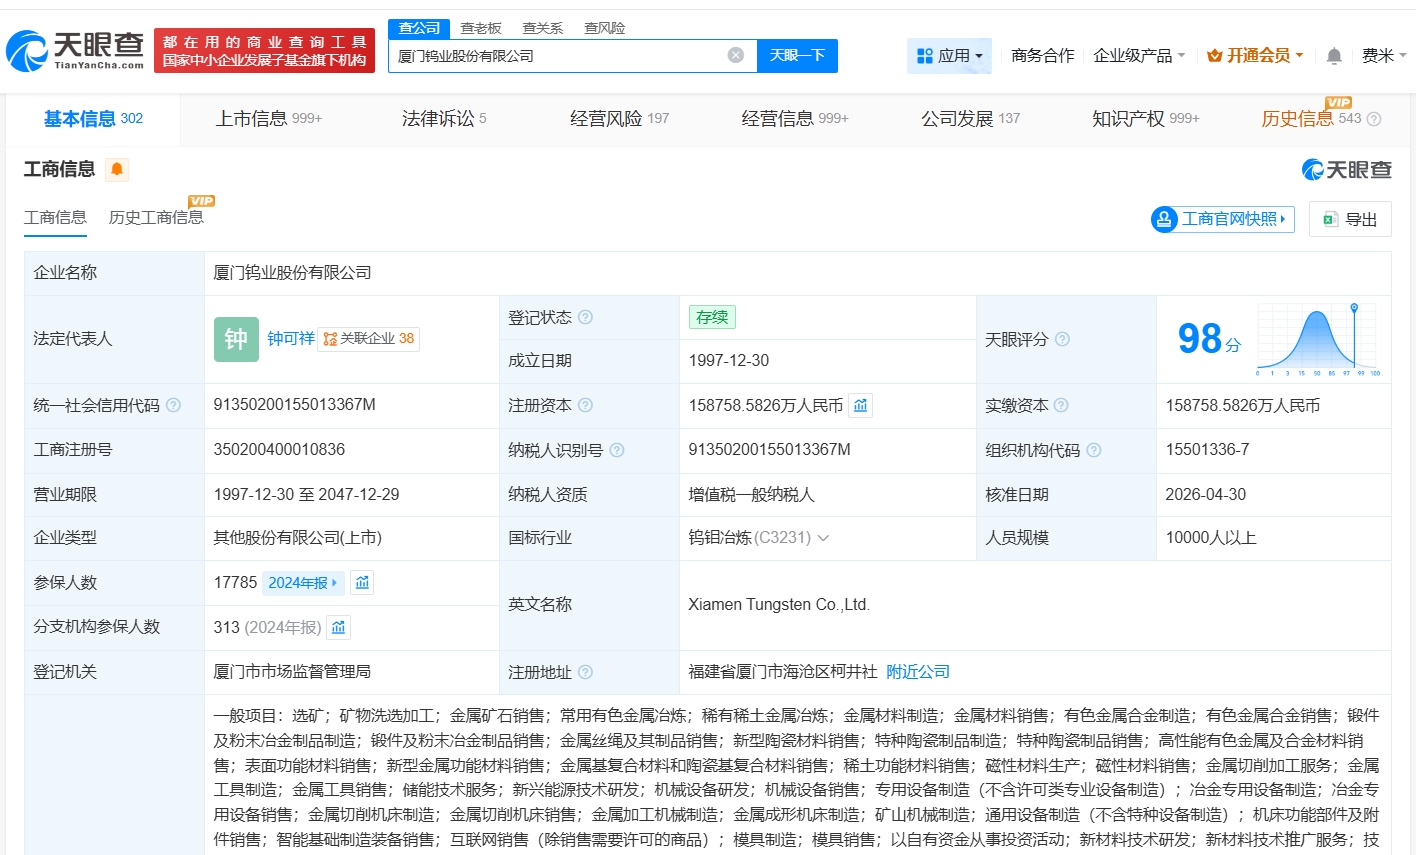The width and height of the screenshot is (1416, 855).
Task: Click the 增值税一般纳税人 taxpayer qualification
Action: click(751, 494)
